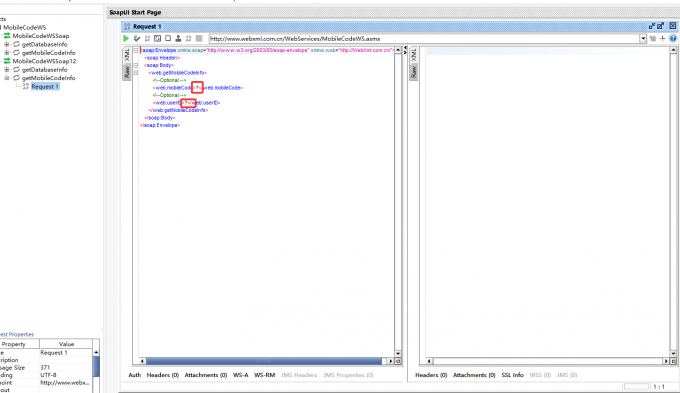Switch request editor to XML view tab

tap(127, 55)
